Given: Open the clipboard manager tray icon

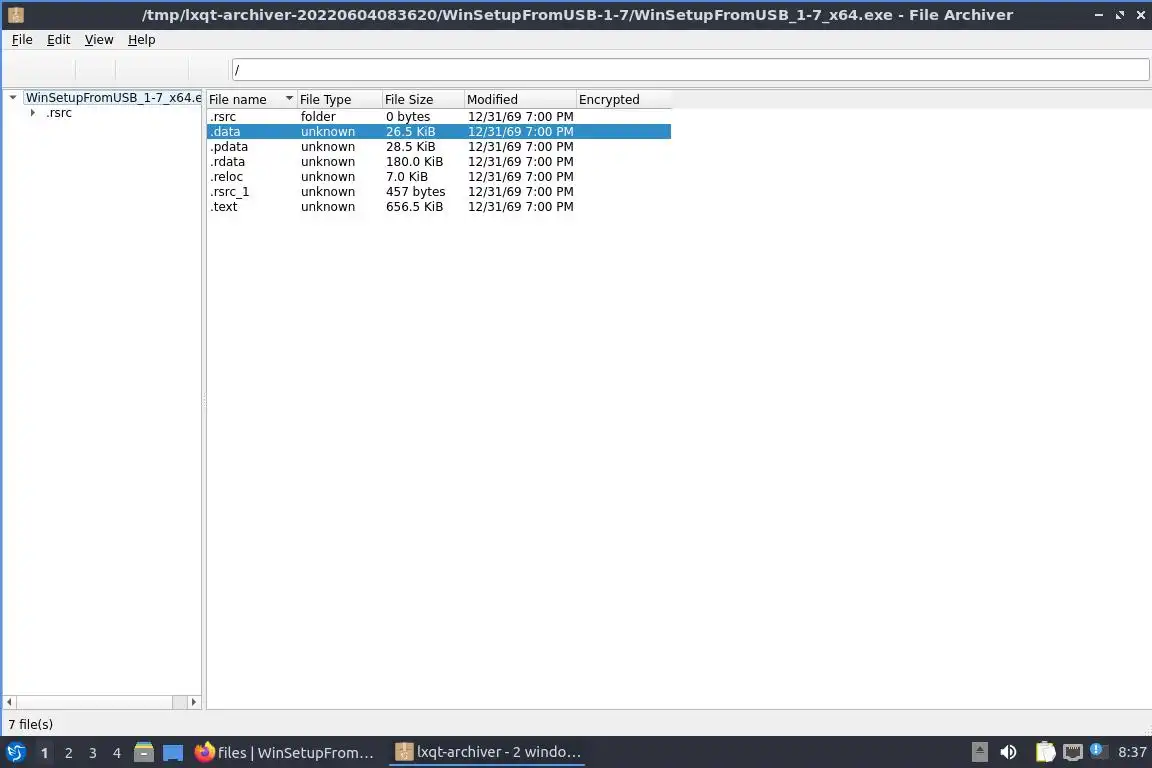Looking at the screenshot, I should click(1045, 752).
